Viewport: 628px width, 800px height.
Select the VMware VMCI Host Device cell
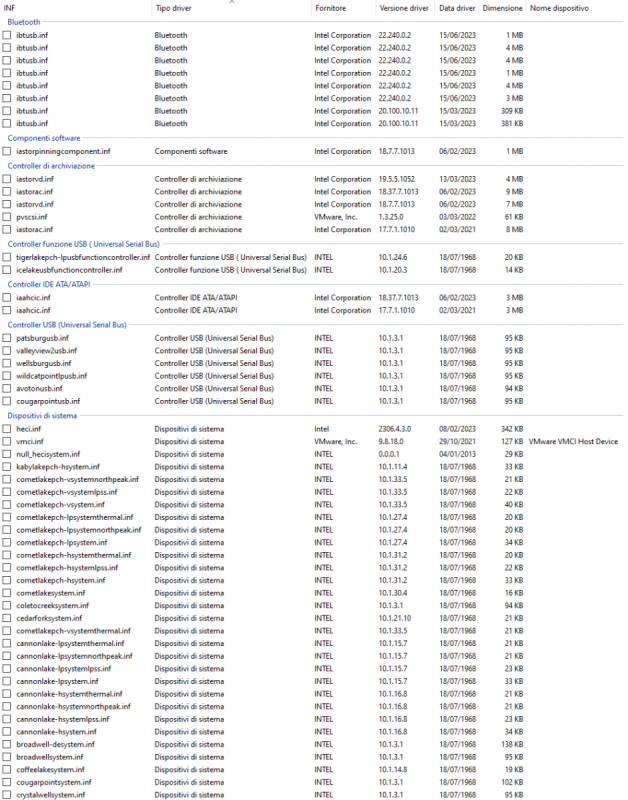[573, 442]
